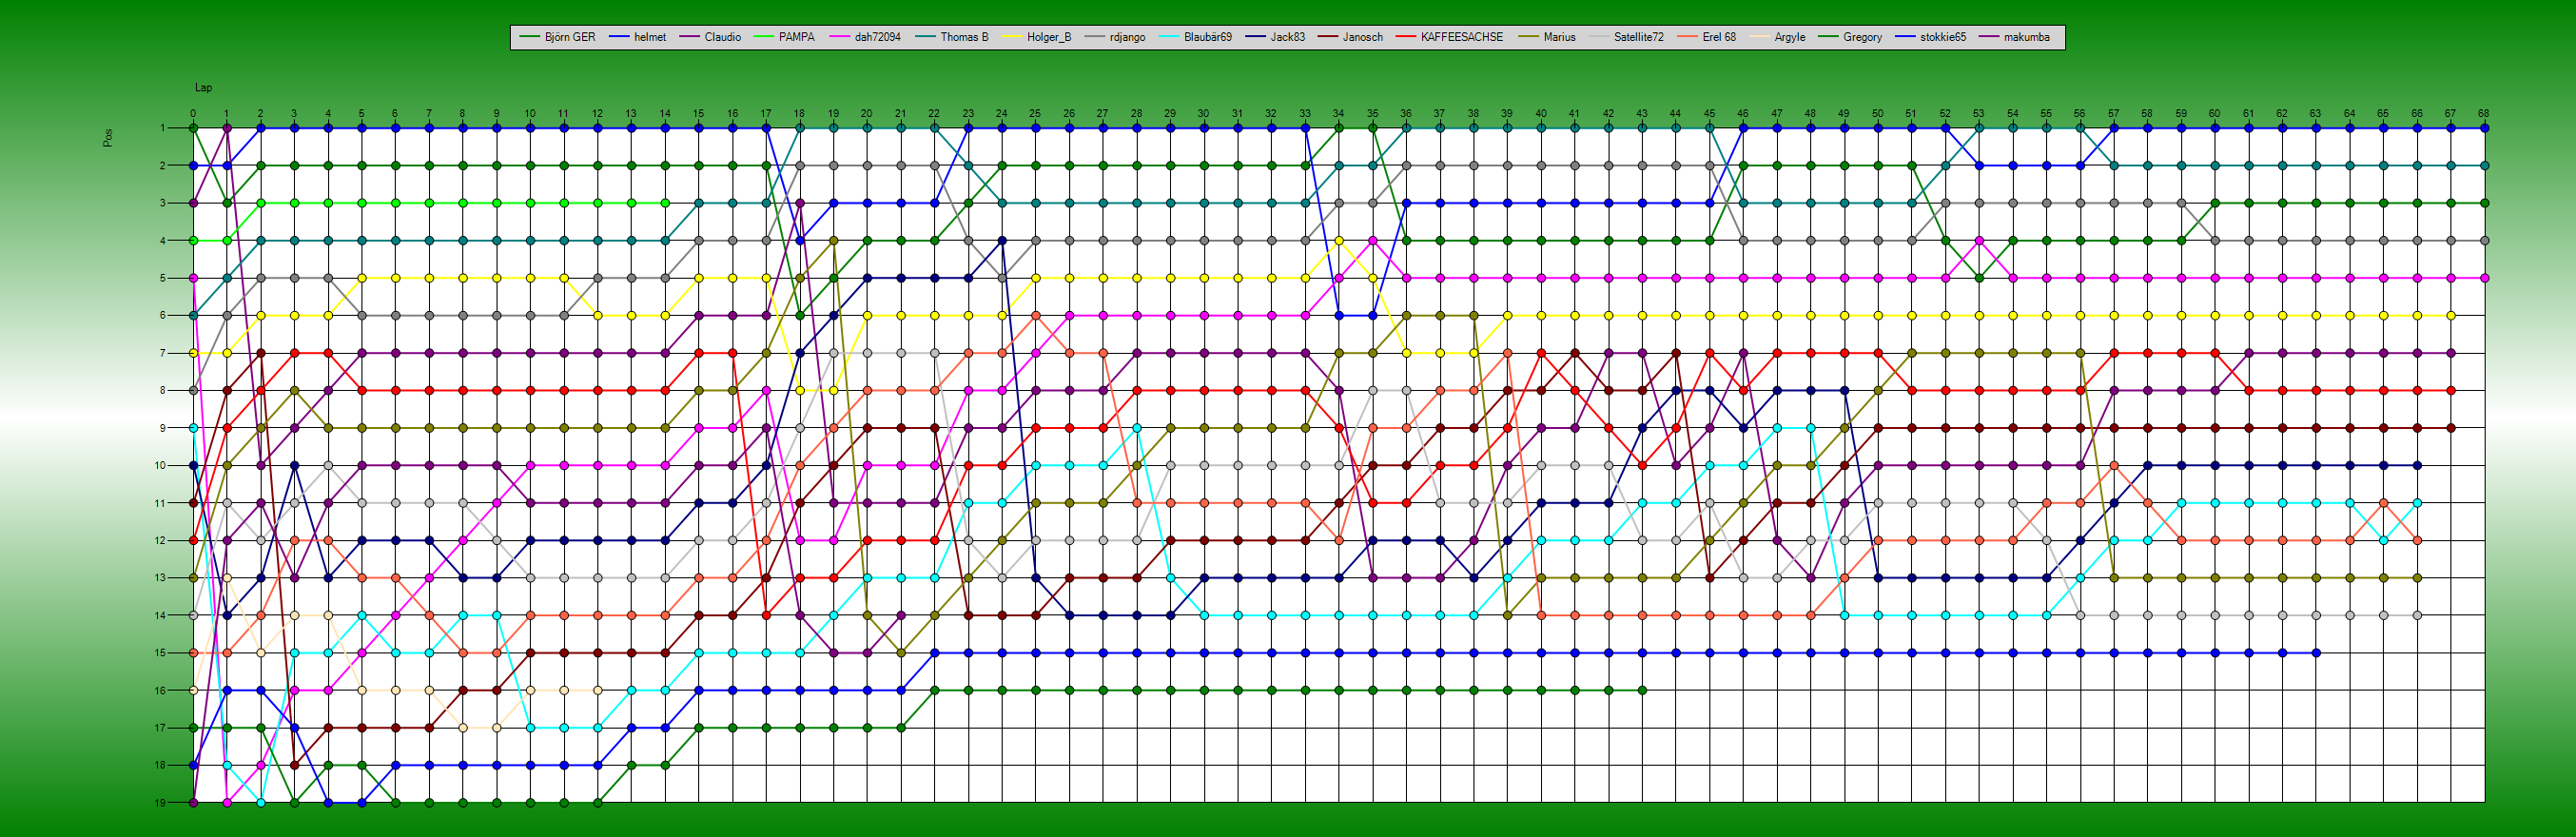Image resolution: width=2576 pixels, height=837 pixels.
Task: Click the Blaubär69 legend entry
Action: [x=1207, y=37]
